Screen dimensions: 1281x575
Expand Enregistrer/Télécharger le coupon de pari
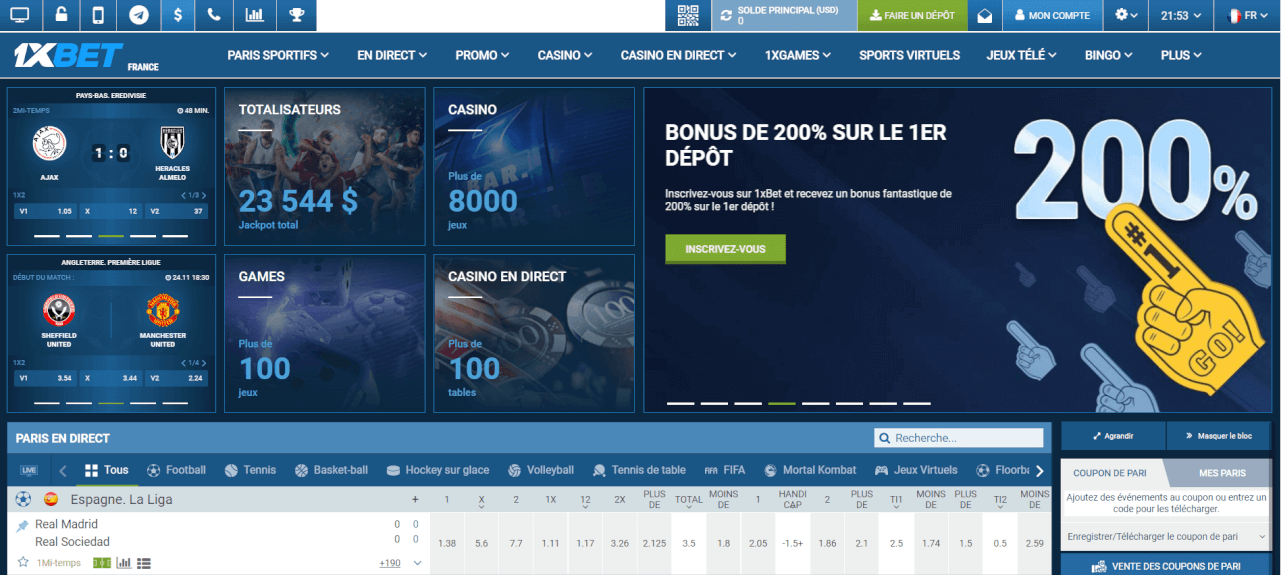click(1166, 537)
